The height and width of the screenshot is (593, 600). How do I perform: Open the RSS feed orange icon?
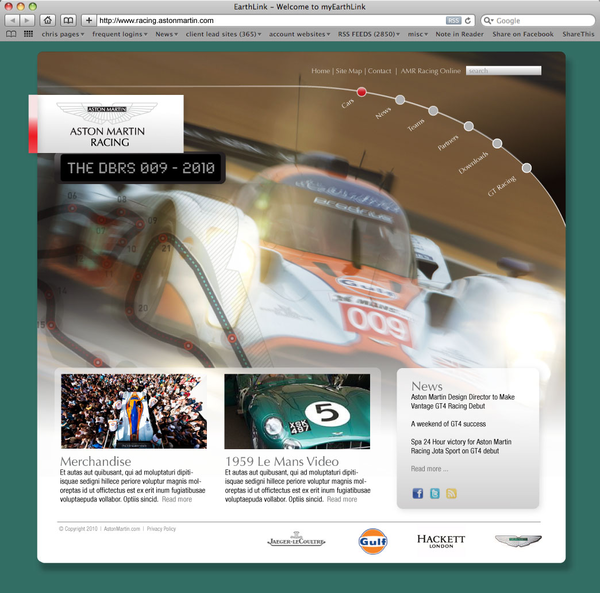[x=451, y=493]
